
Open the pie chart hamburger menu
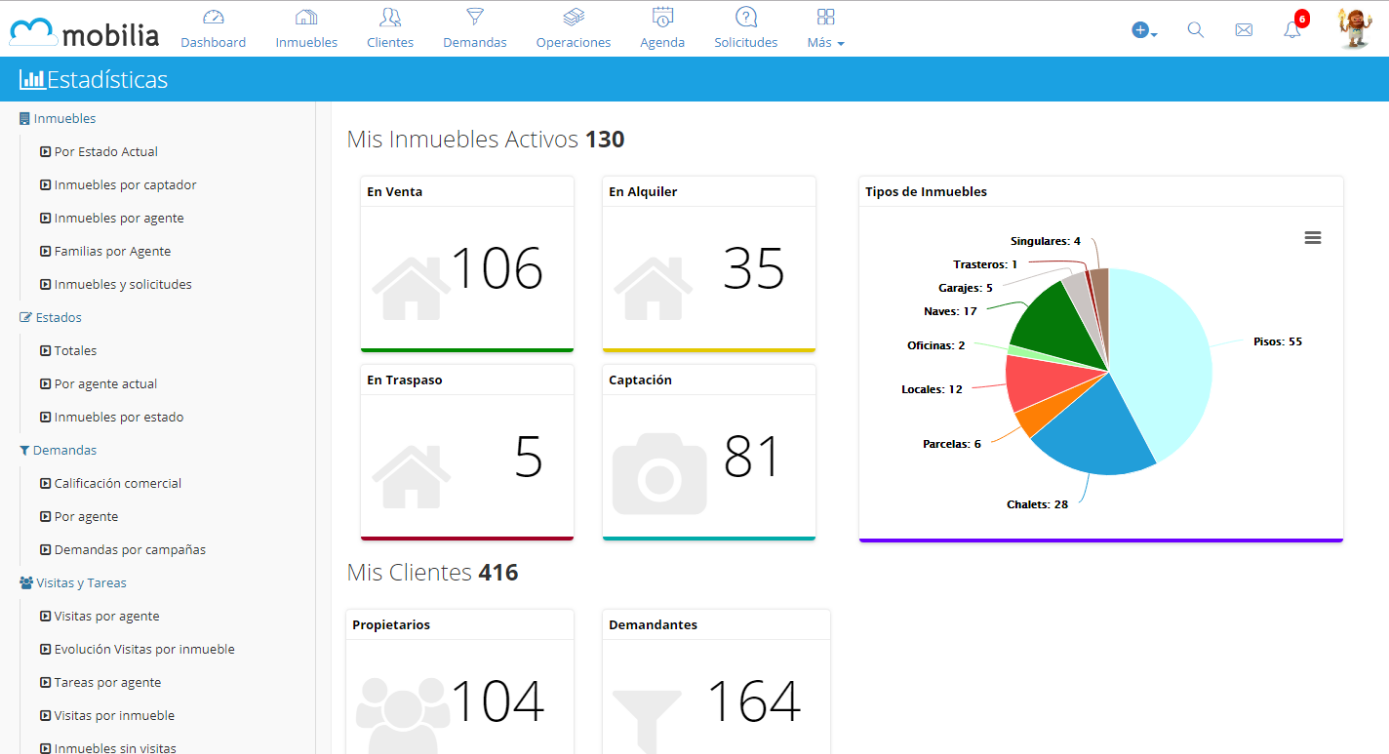point(1312,238)
